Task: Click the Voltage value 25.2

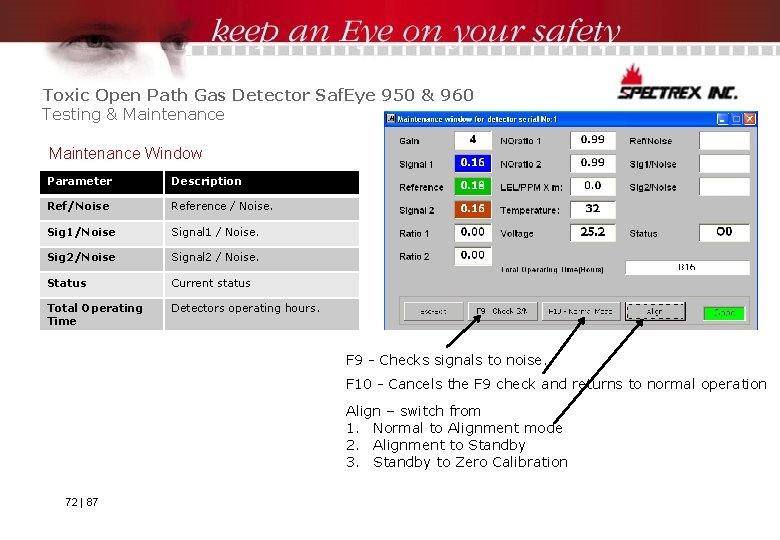Action: pyautogui.click(x=592, y=232)
